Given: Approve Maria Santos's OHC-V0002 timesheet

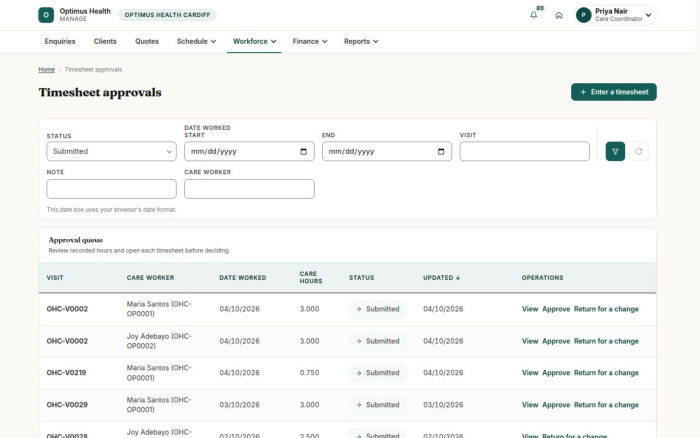Looking at the screenshot, I should (556, 309).
